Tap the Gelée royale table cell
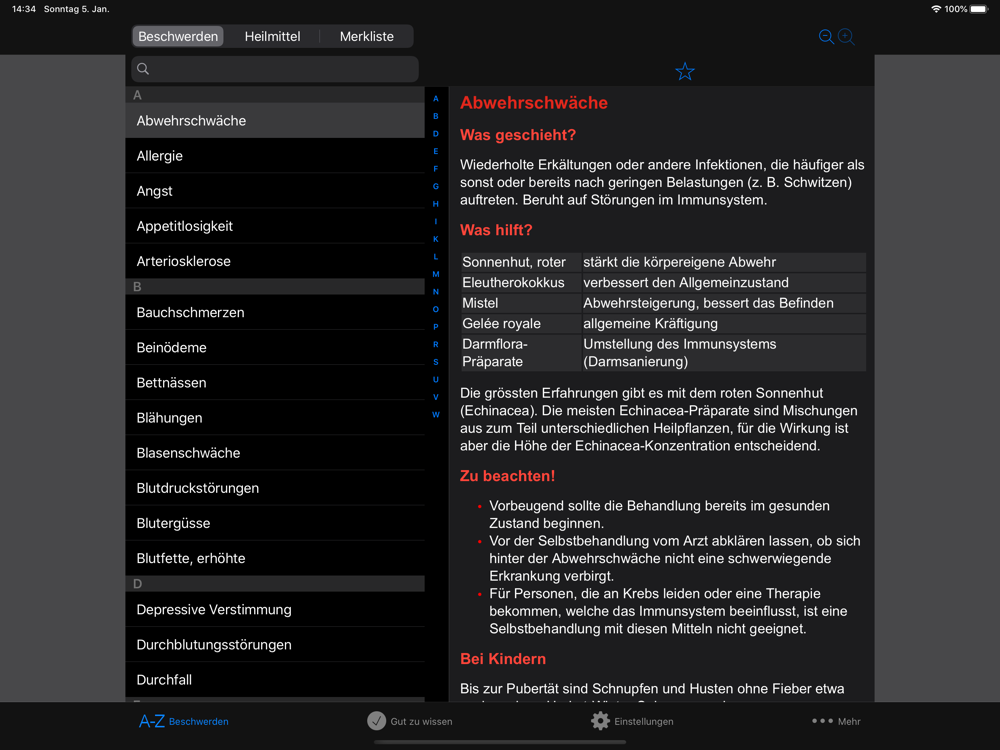The width and height of the screenshot is (1000, 750). (x=520, y=323)
